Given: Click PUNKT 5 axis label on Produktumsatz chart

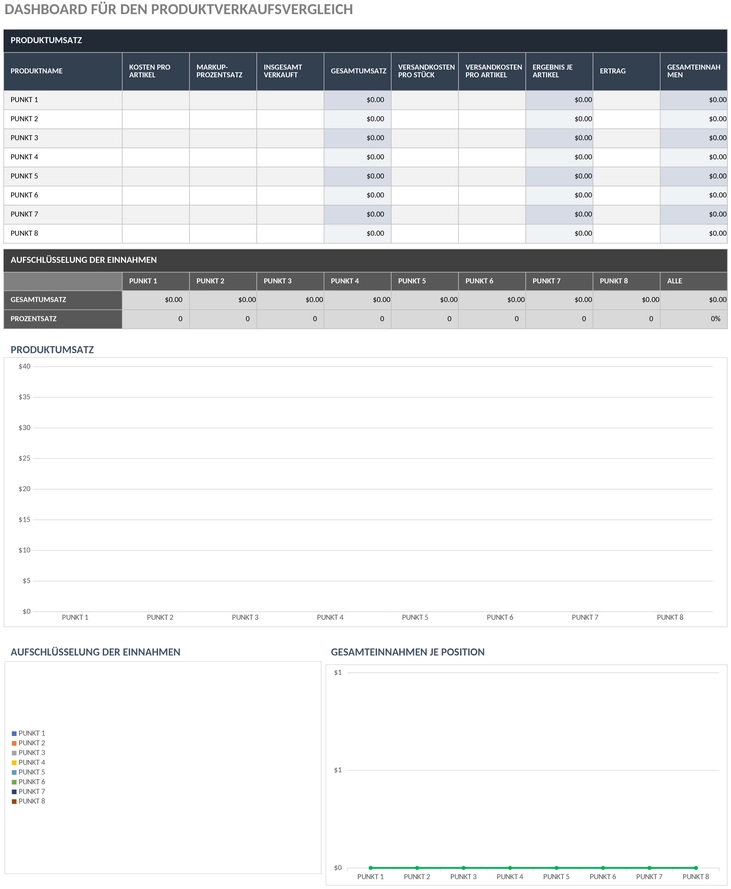Looking at the screenshot, I should (x=415, y=617).
